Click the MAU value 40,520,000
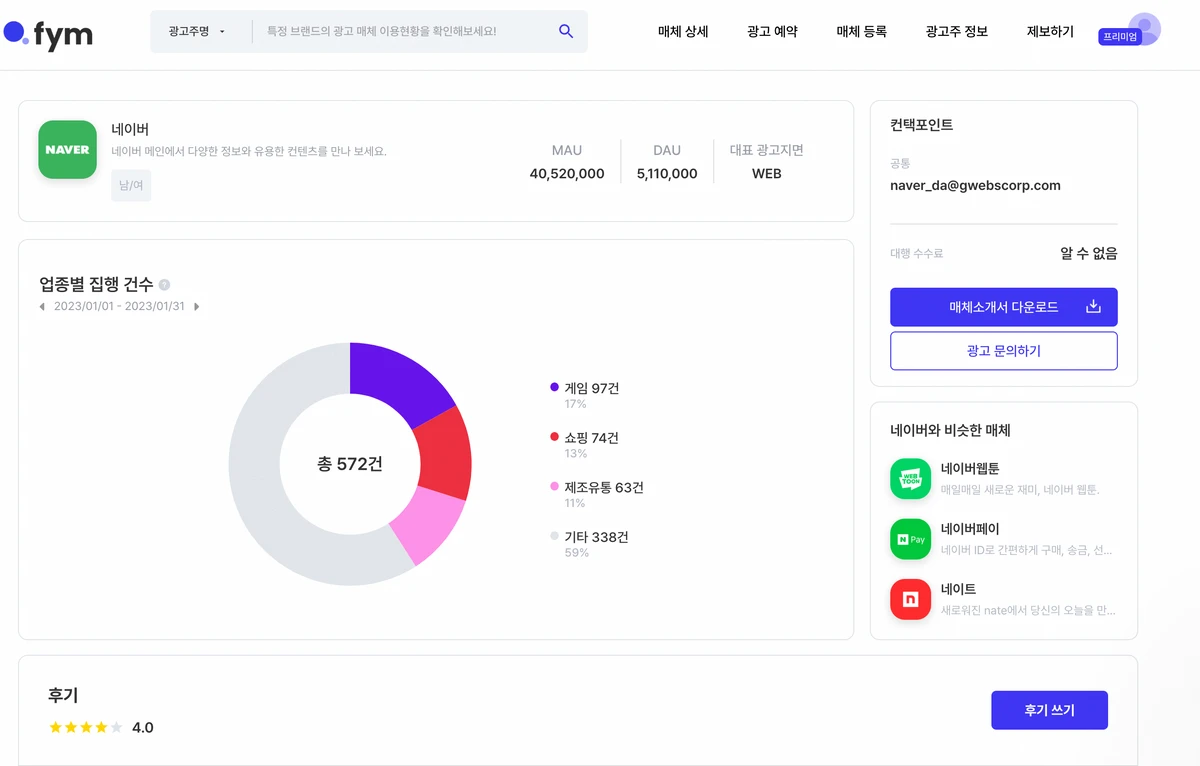Image resolution: width=1200 pixels, height=766 pixels. (567, 174)
